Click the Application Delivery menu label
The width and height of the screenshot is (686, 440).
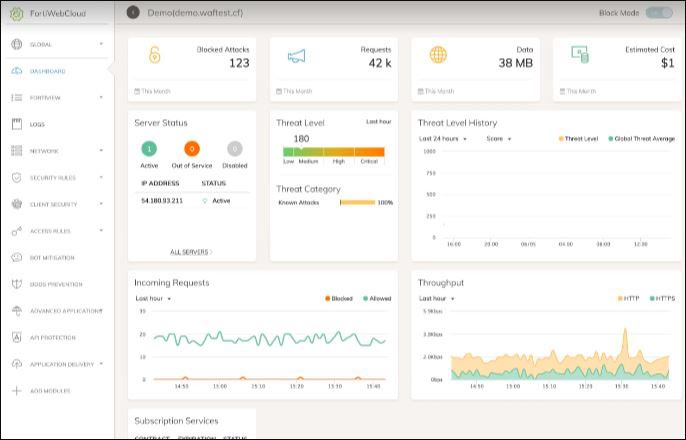tap(62, 364)
